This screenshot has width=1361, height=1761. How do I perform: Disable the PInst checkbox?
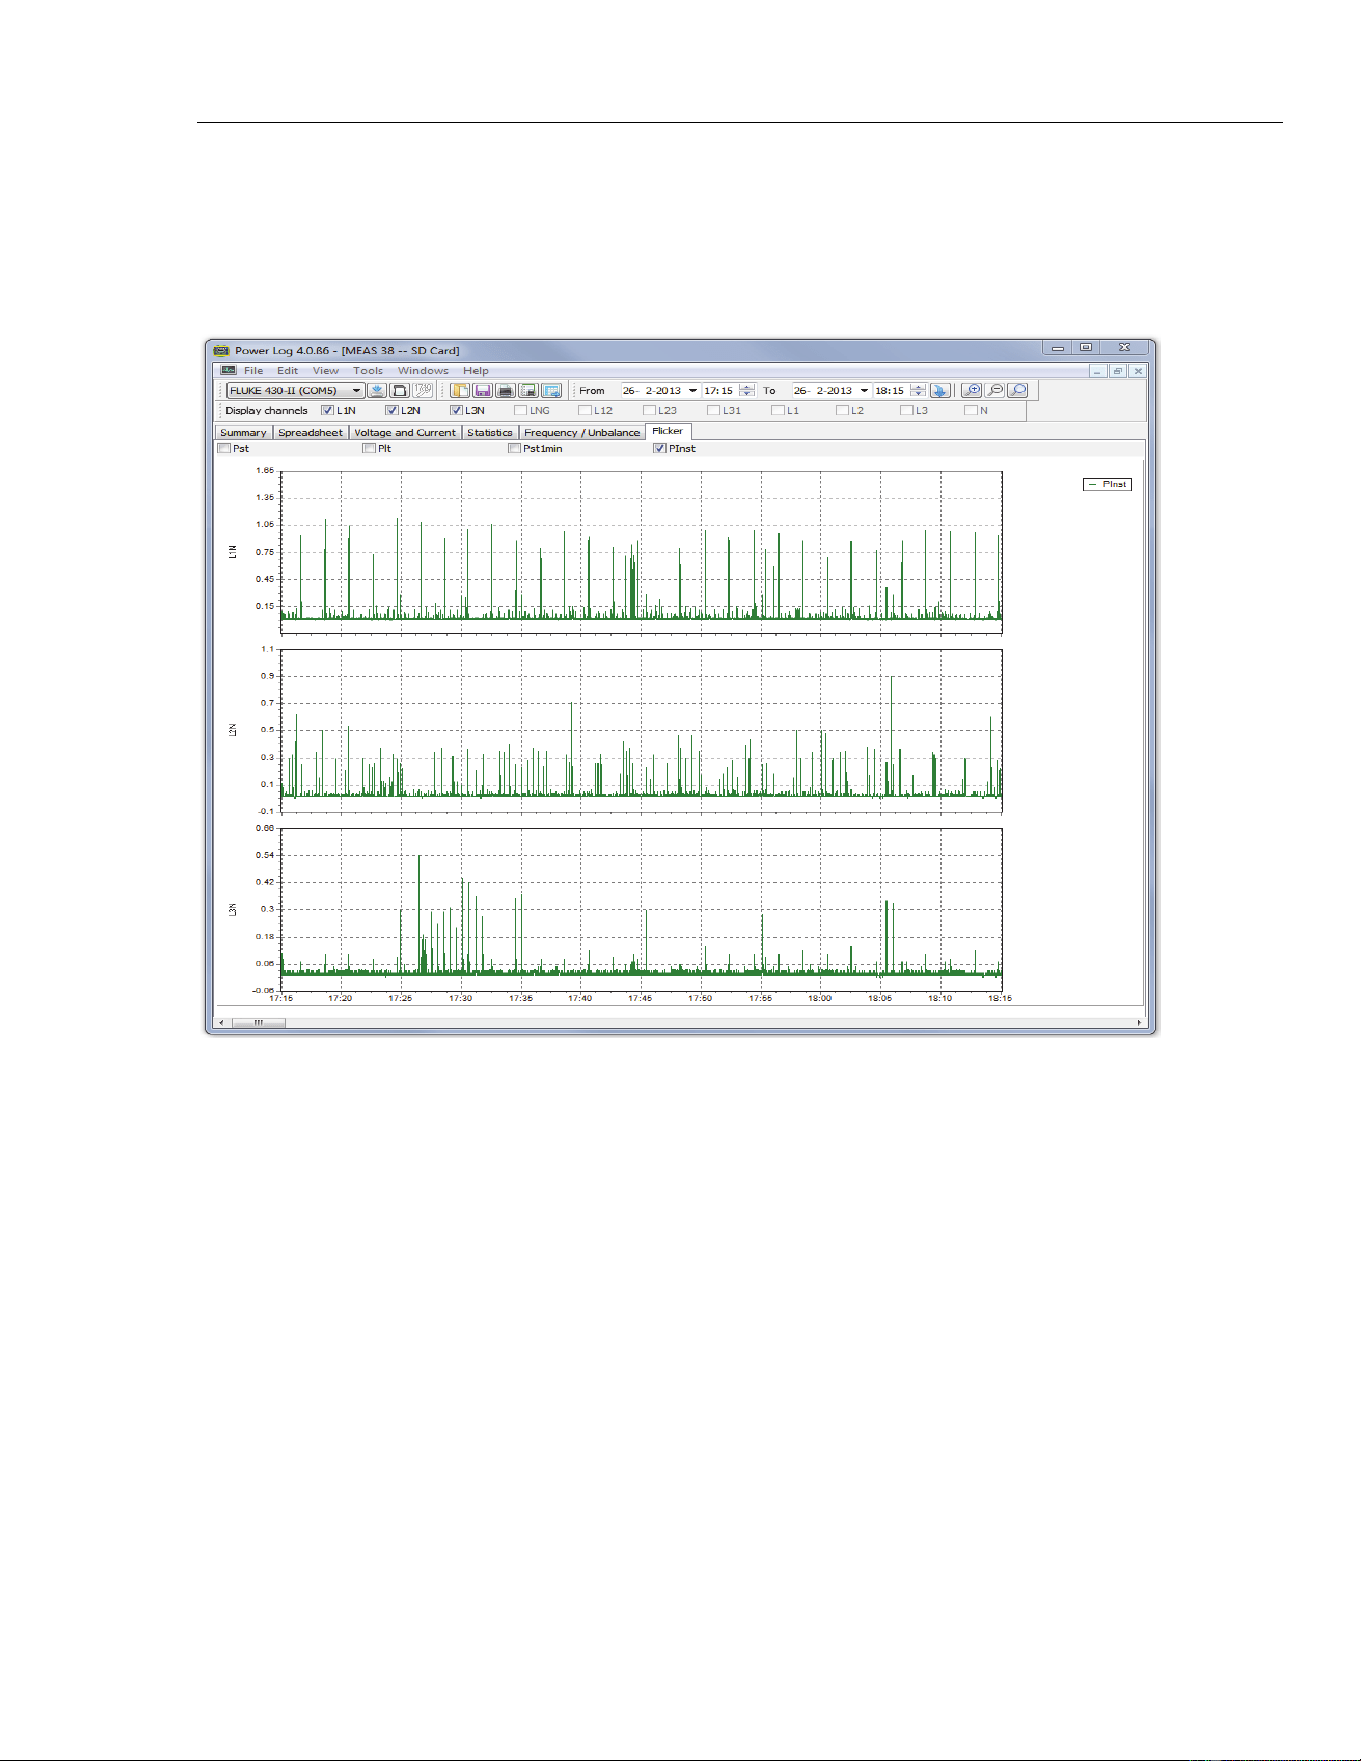[x=659, y=448]
